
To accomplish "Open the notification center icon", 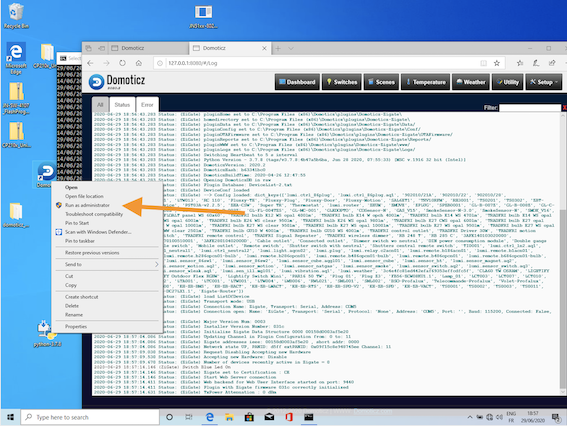I will (556, 417).
